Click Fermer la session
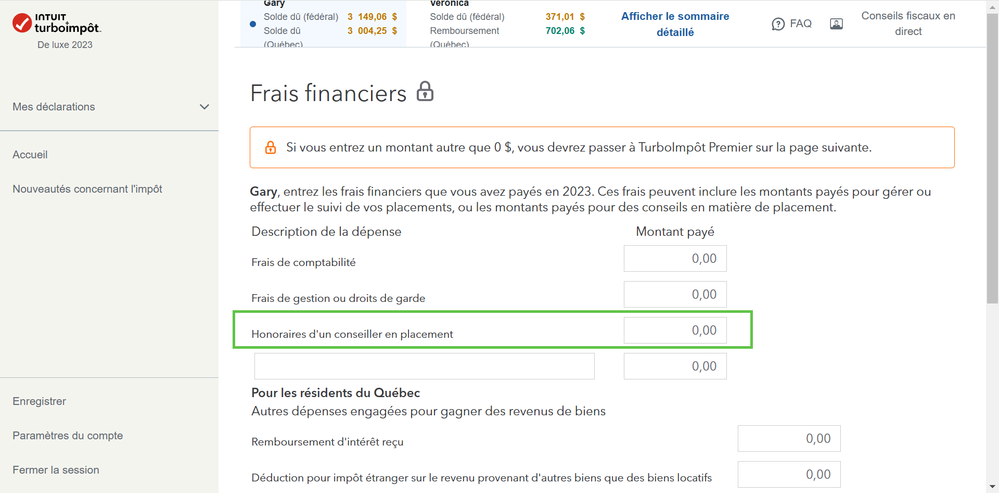 tap(56, 470)
